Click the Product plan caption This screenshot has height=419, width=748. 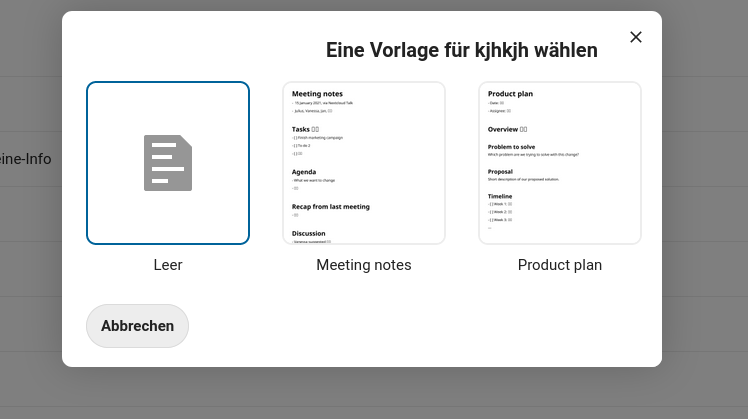[x=560, y=265]
